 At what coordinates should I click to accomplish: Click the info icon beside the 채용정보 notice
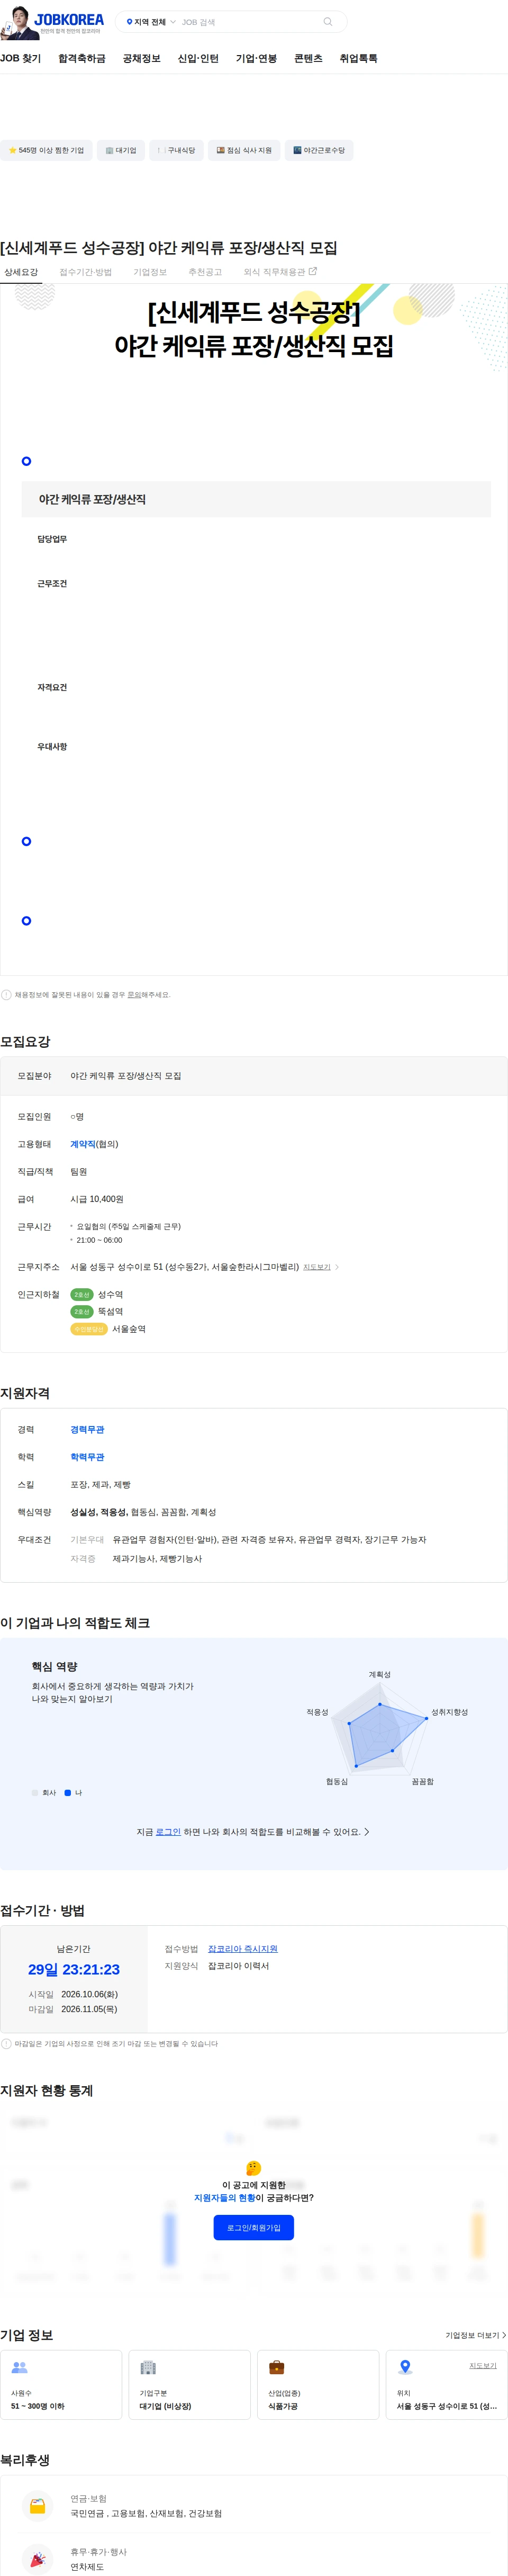pyautogui.click(x=6, y=995)
